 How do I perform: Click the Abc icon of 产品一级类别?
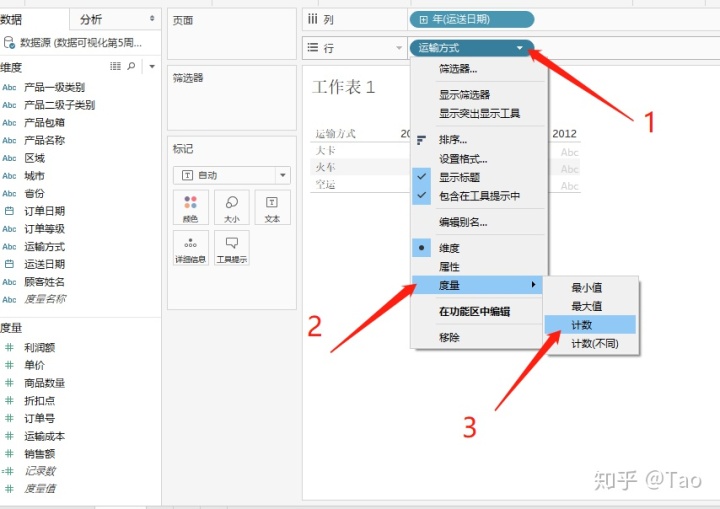pyautogui.click(x=9, y=87)
